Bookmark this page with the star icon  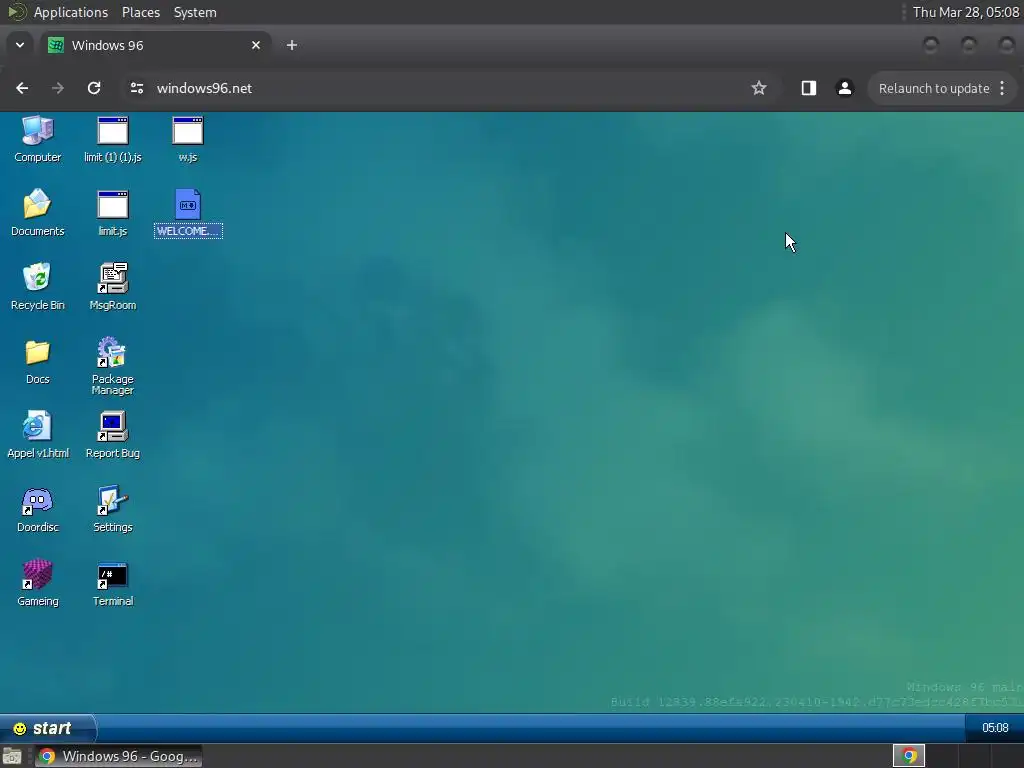click(758, 88)
